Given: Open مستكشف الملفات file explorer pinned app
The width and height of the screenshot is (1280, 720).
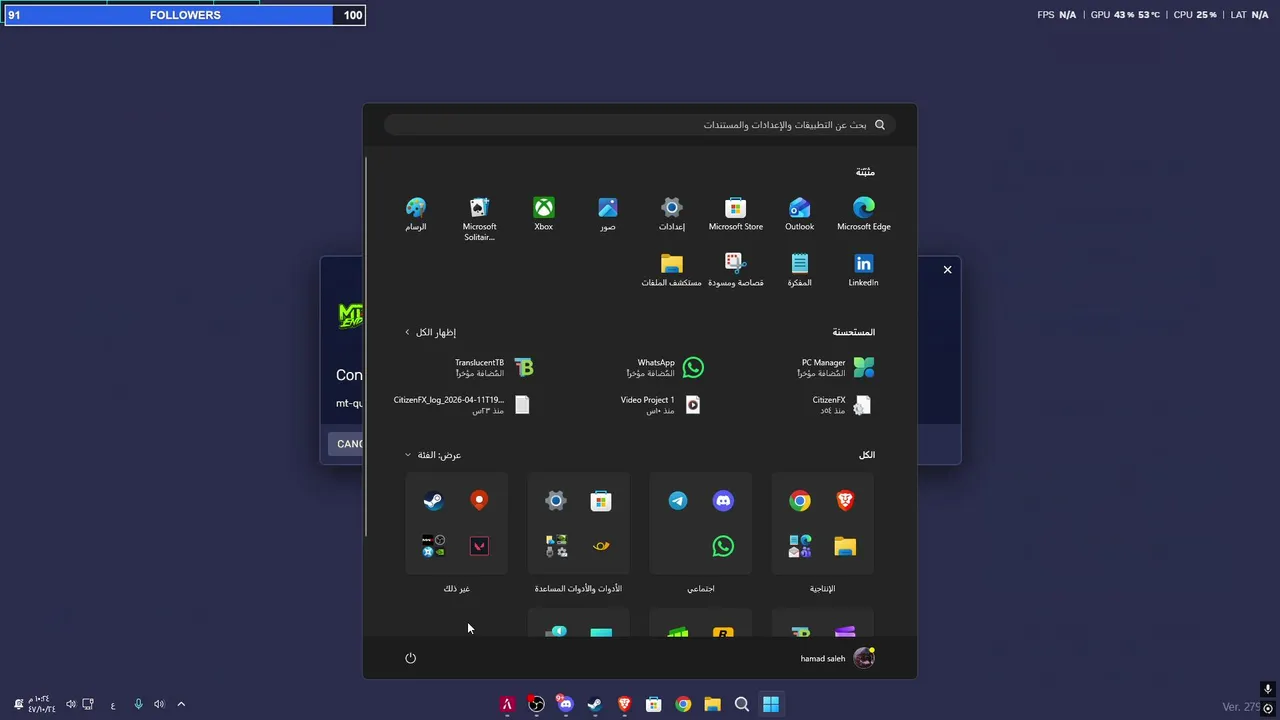Looking at the screenshot, I should click(x=671, y=270).
